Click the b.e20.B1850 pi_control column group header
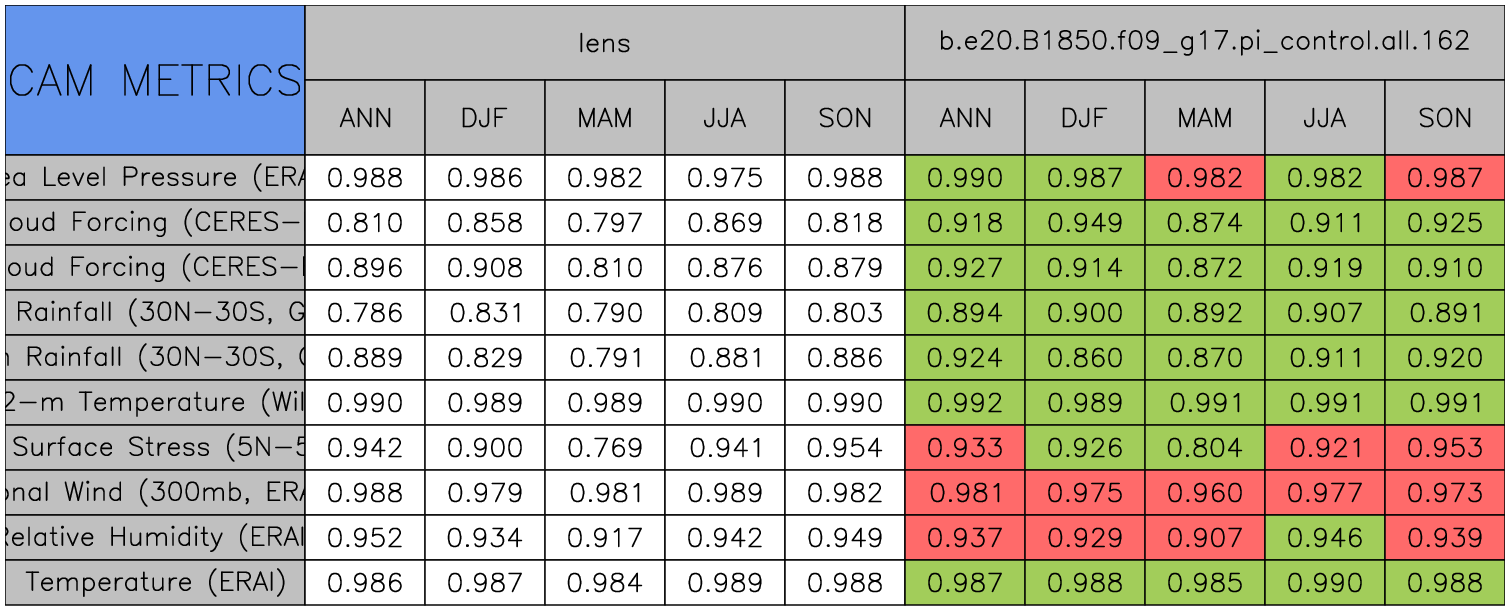Viewport: 1510px width, 611px height. [x=1204, y=42]
